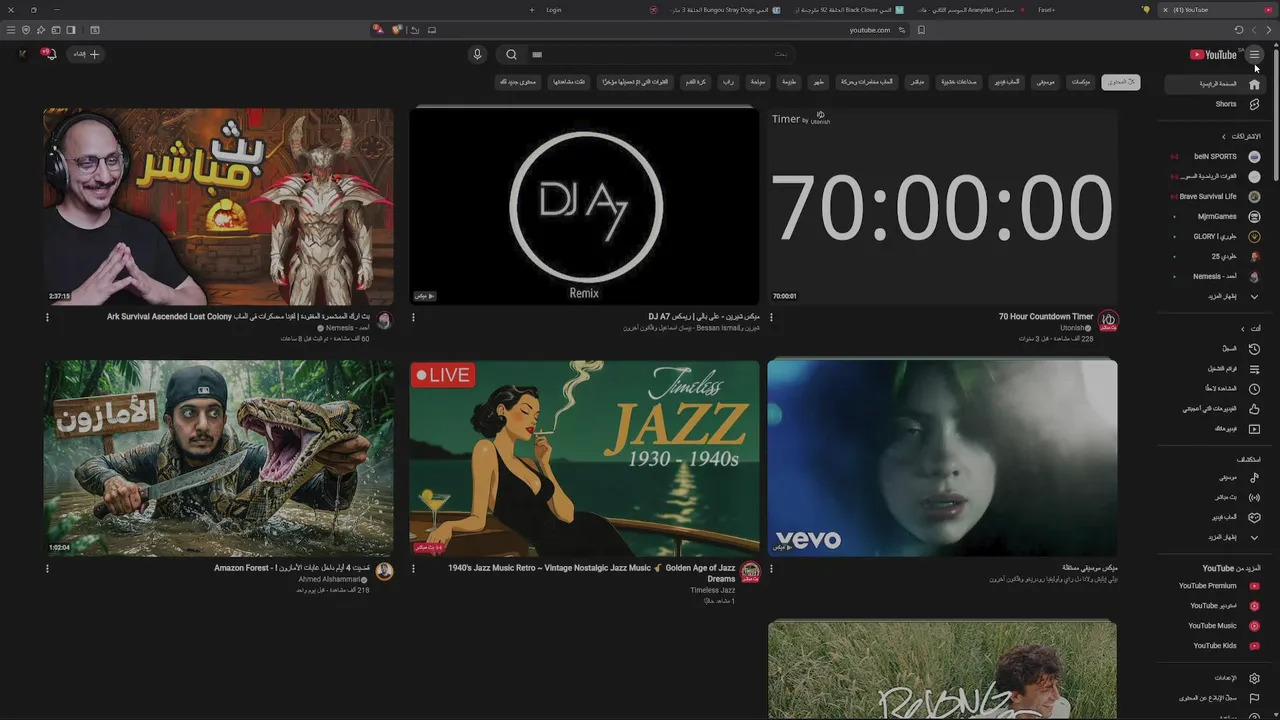Viewport: 1280px width, 720px height.
Task: Open Watch later sidebar icon
Action: 1254,389
